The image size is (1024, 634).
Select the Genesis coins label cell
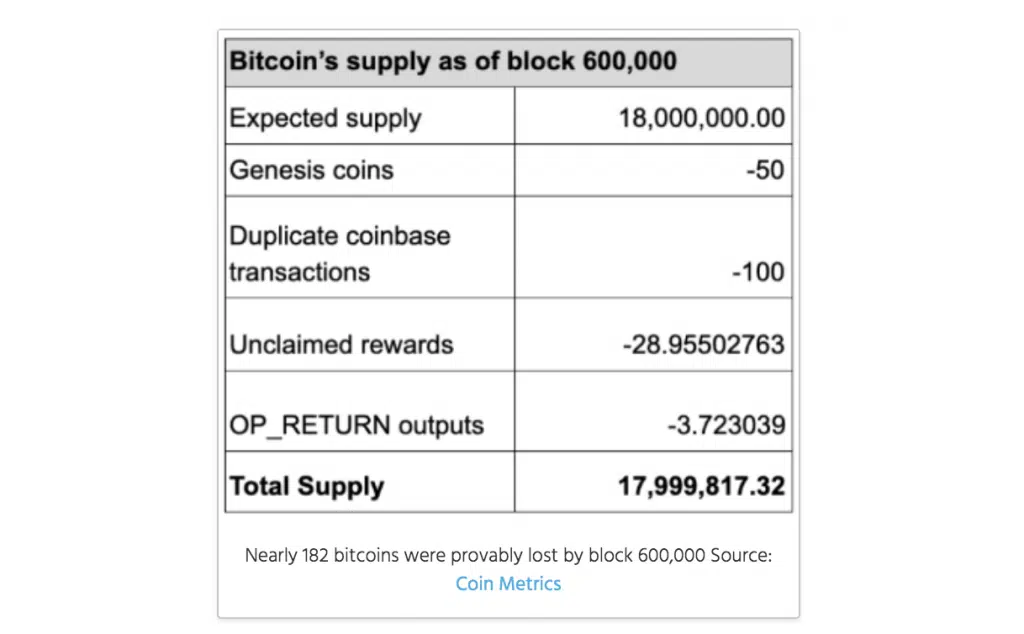tap(370, 170)
